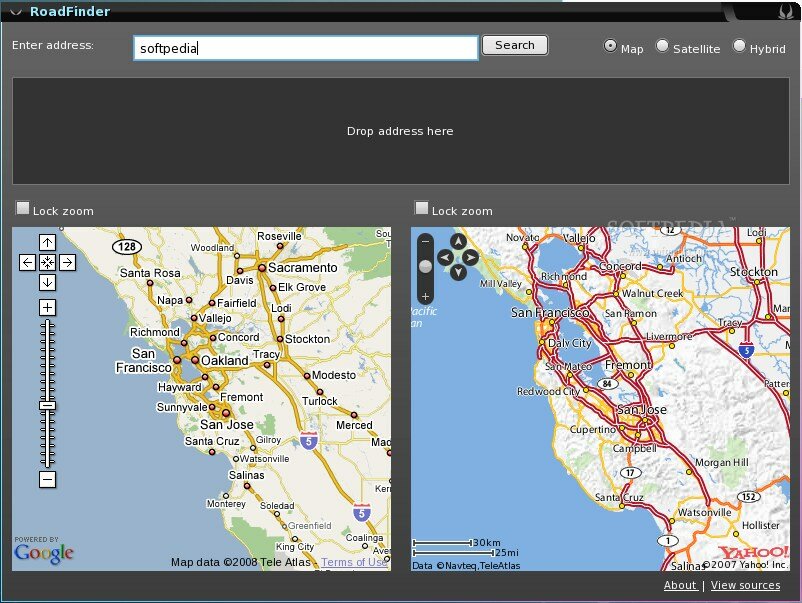Click Modesto label on Google map

pyautogui.click(x=333, y=375)
